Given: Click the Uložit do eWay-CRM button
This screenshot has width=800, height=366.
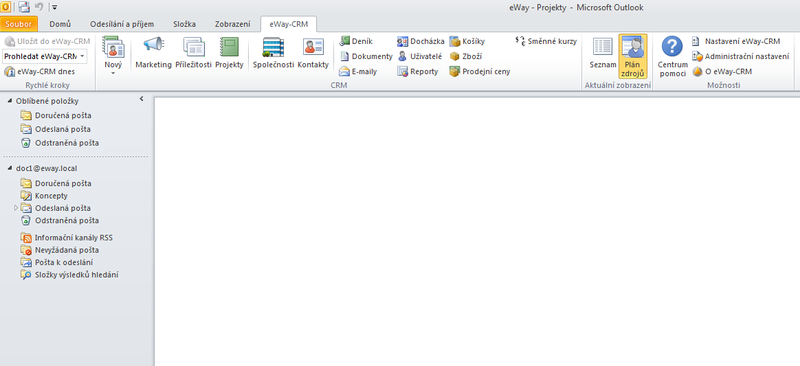Looking at the screenshot, I should pos(46,41).
